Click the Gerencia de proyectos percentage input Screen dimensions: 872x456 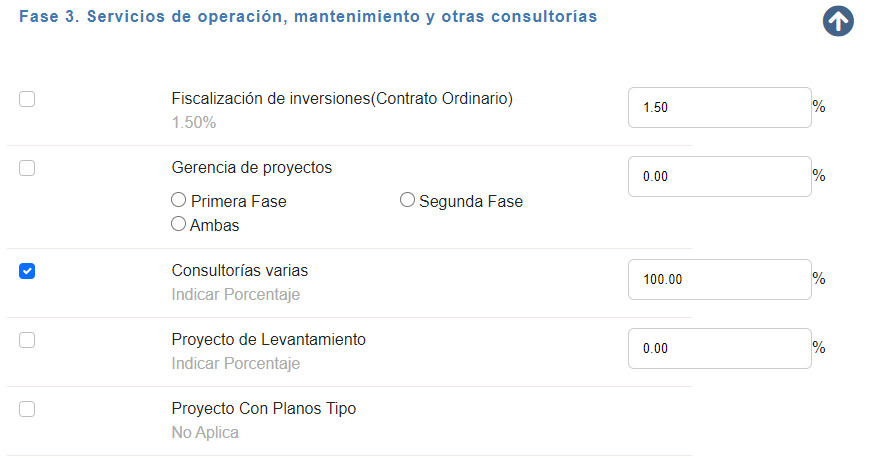(x=720, y=176)
